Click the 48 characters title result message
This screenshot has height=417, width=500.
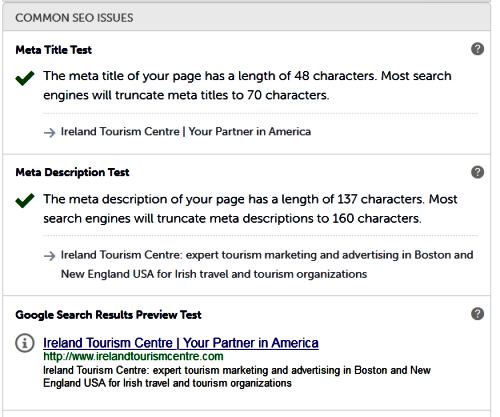(x=247, y=85)
